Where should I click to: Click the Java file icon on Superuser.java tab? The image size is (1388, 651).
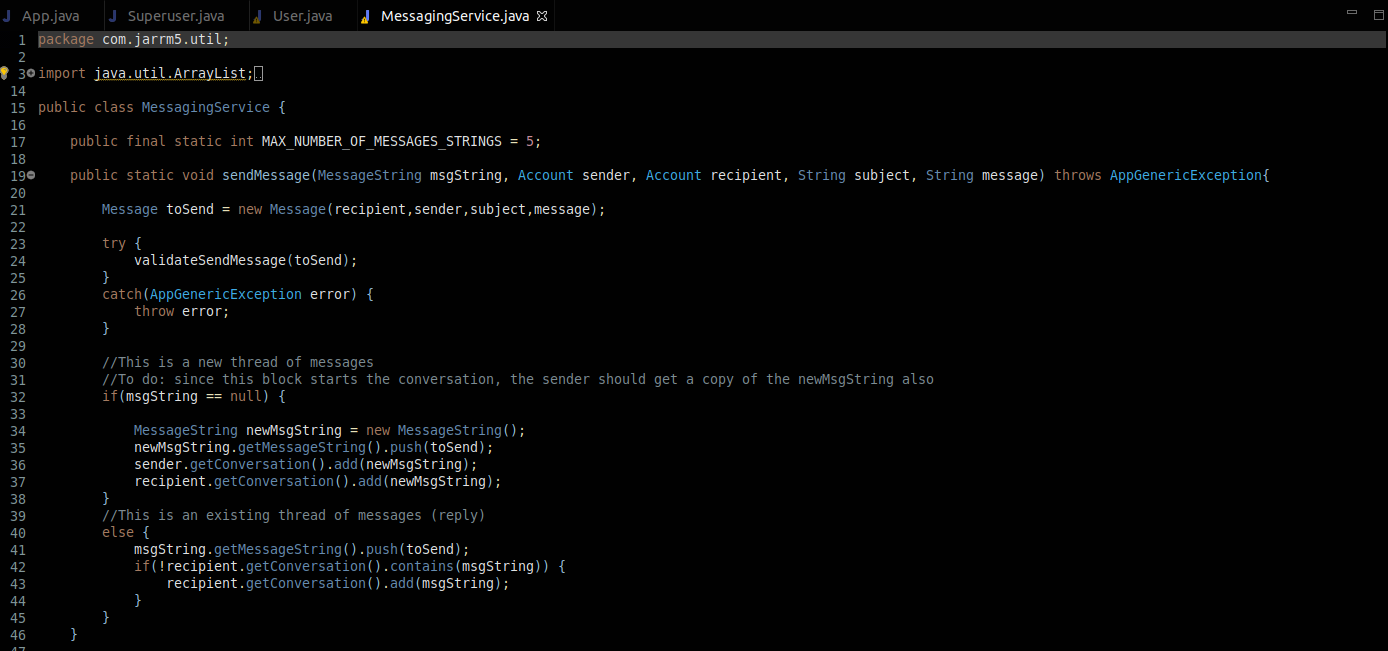[113, 17]
